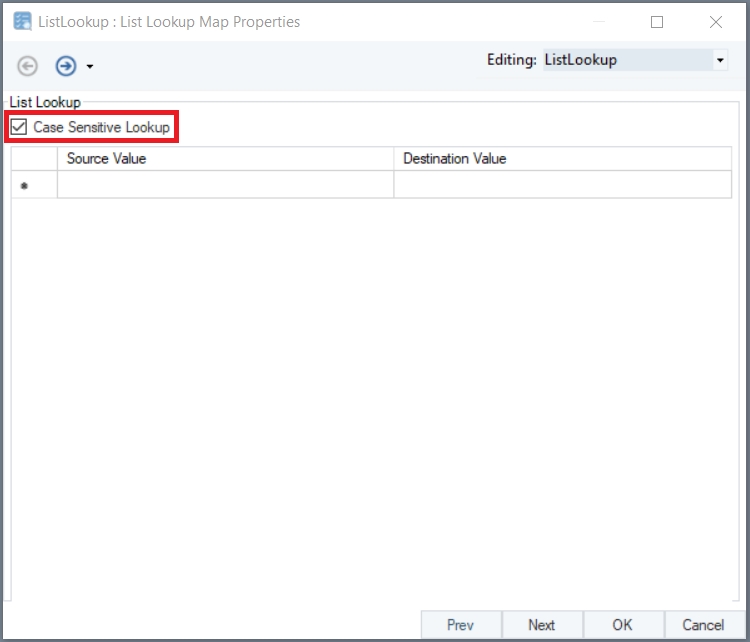This screenshot has width=750, height=642.
Task: Select the new row asterisk marker
Action: point(24,186)
